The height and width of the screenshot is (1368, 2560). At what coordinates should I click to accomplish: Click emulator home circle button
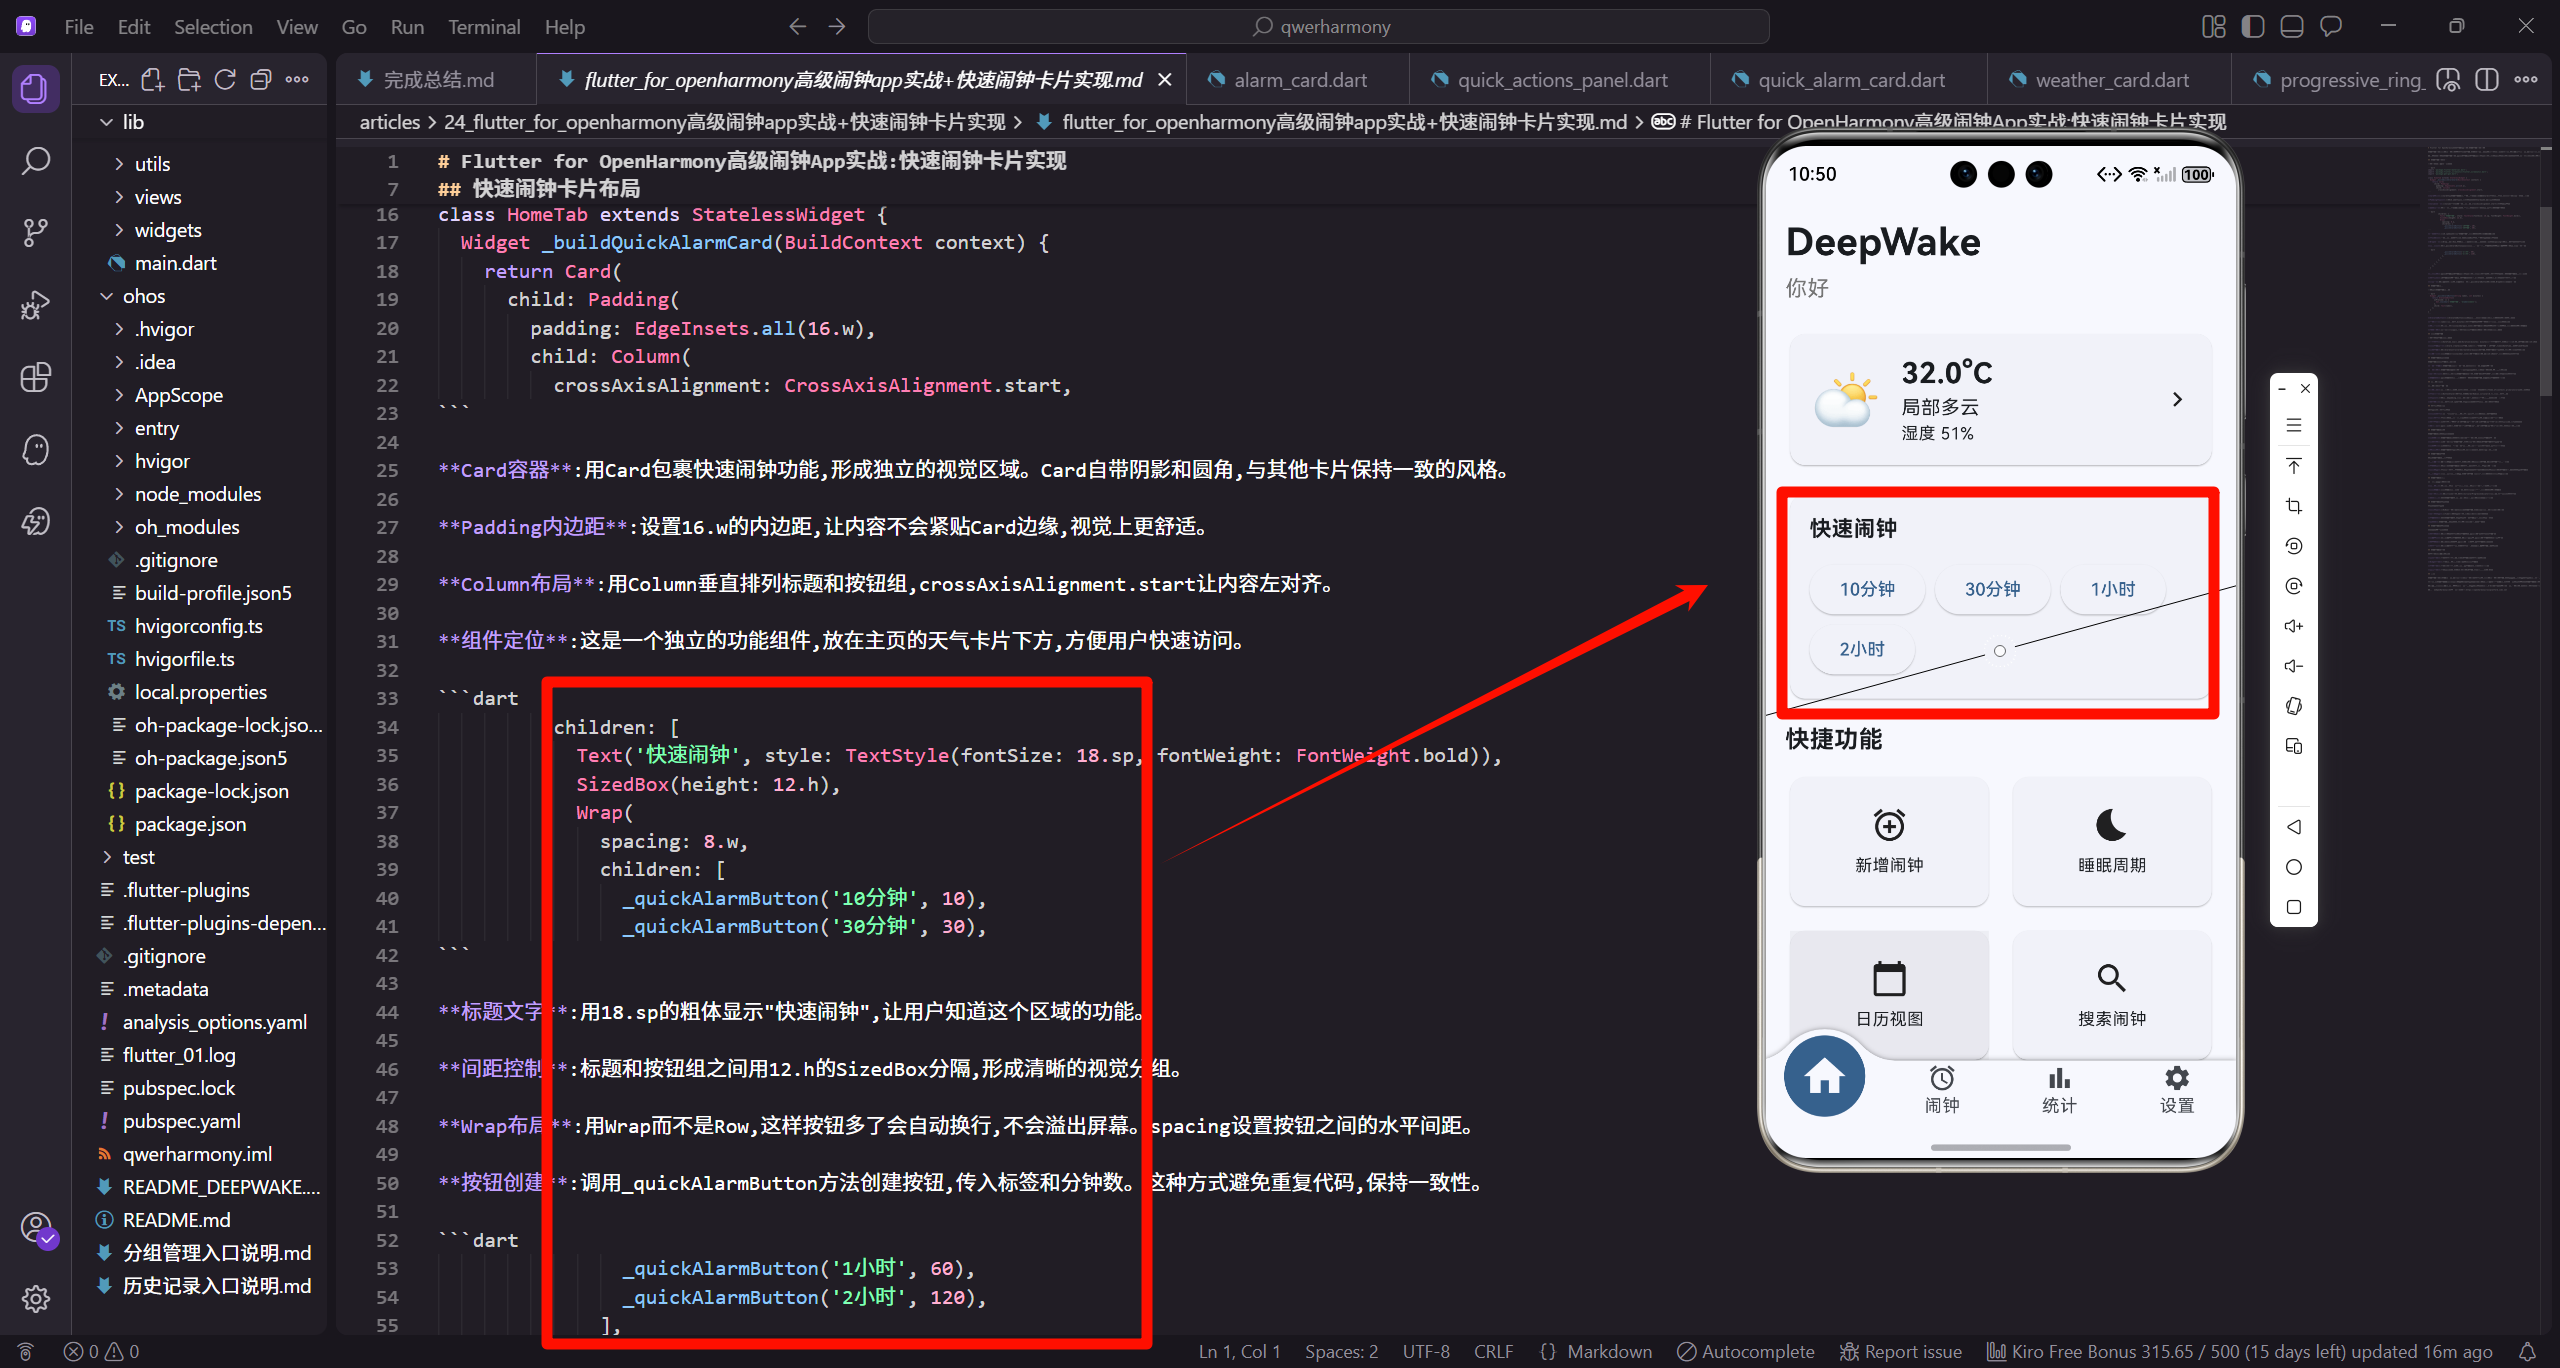(x=2294, y=867)
